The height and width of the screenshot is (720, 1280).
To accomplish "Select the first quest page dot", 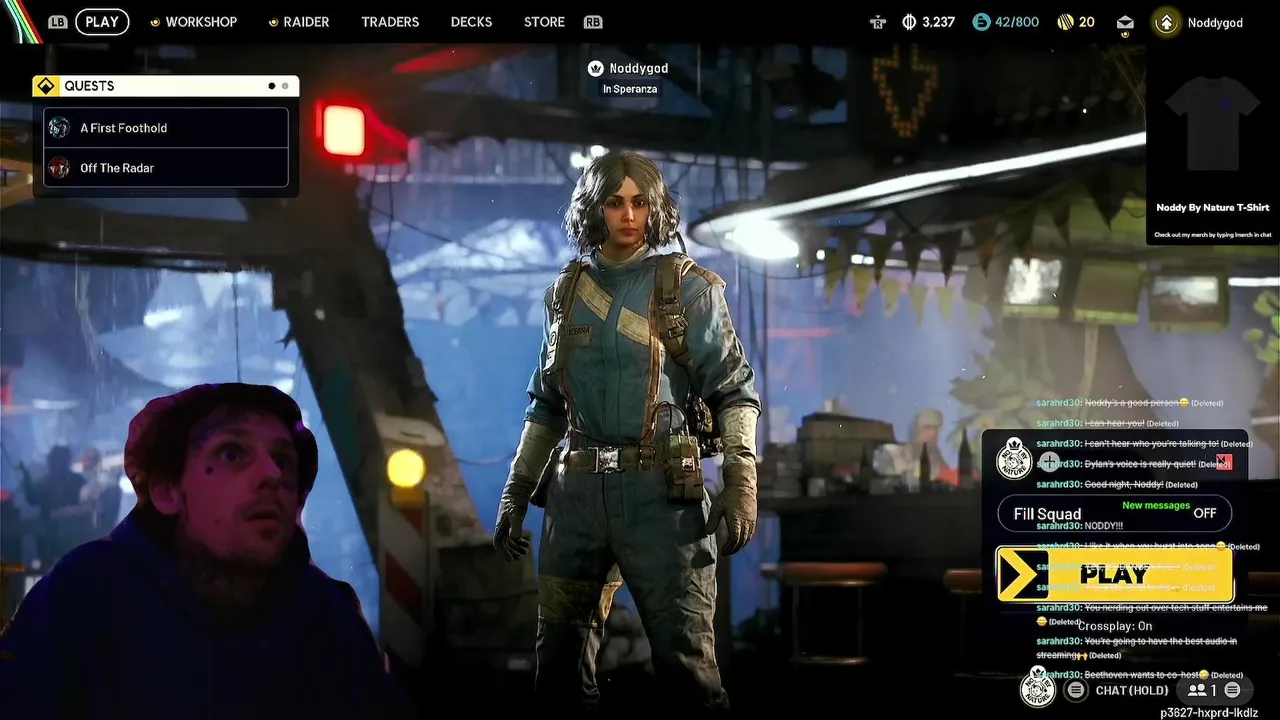I will coord(271,86).
